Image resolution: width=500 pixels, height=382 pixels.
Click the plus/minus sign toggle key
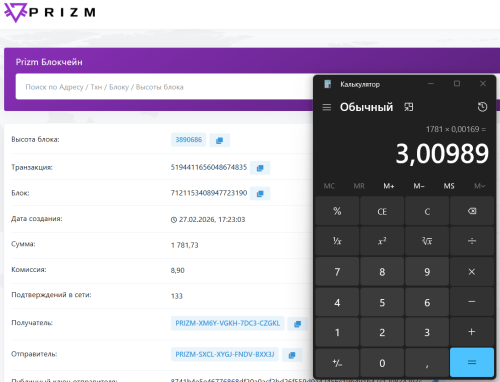click(337, 362)
